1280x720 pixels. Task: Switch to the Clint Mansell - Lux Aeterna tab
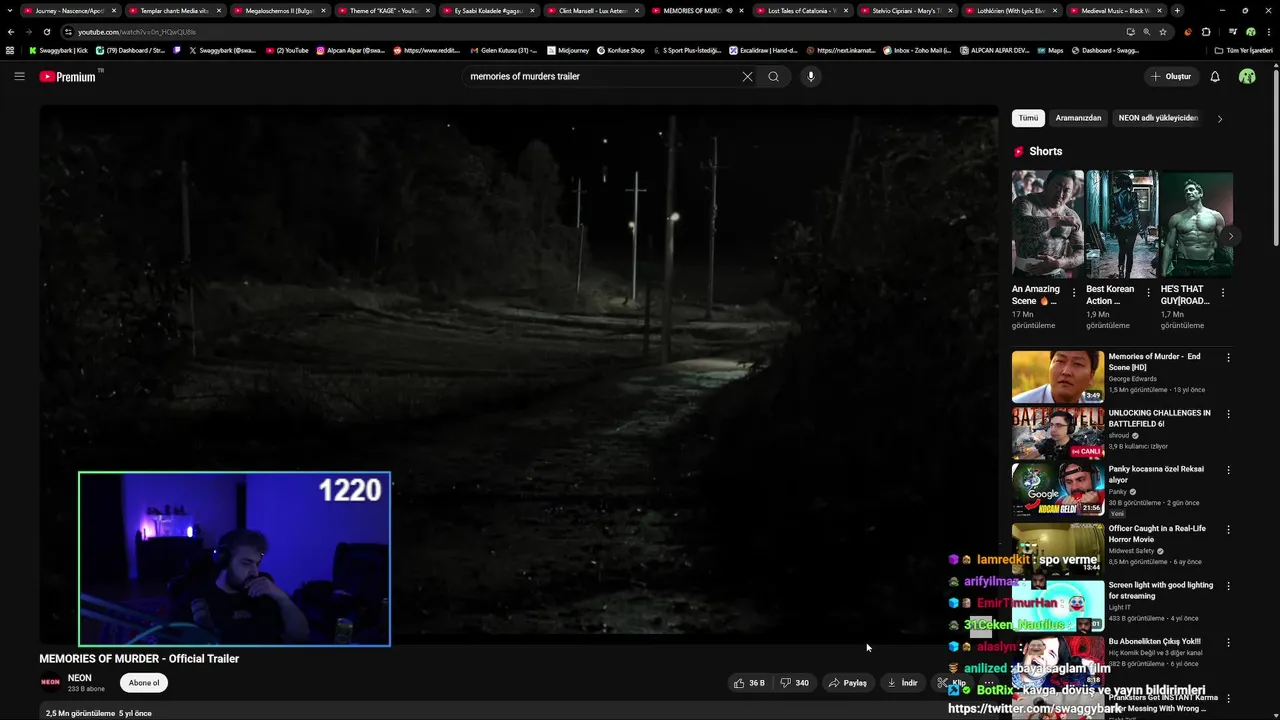tap(592, 11)
